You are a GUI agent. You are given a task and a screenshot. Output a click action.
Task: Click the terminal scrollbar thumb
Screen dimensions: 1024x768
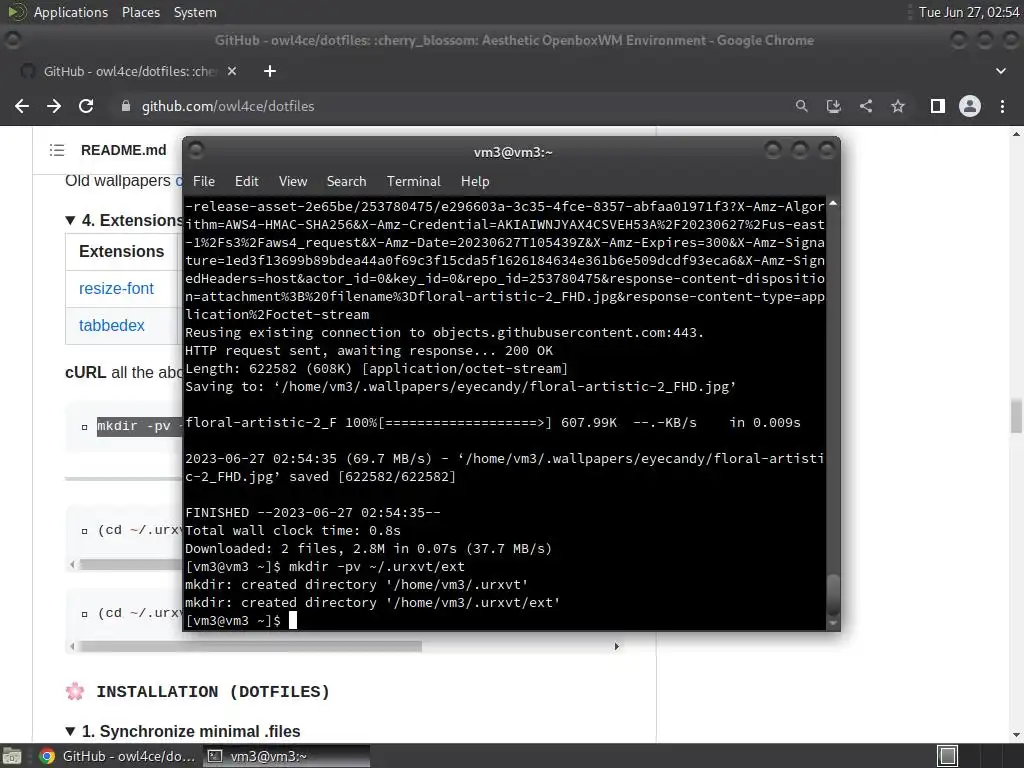pyautogui.click(x=833, y=594)
